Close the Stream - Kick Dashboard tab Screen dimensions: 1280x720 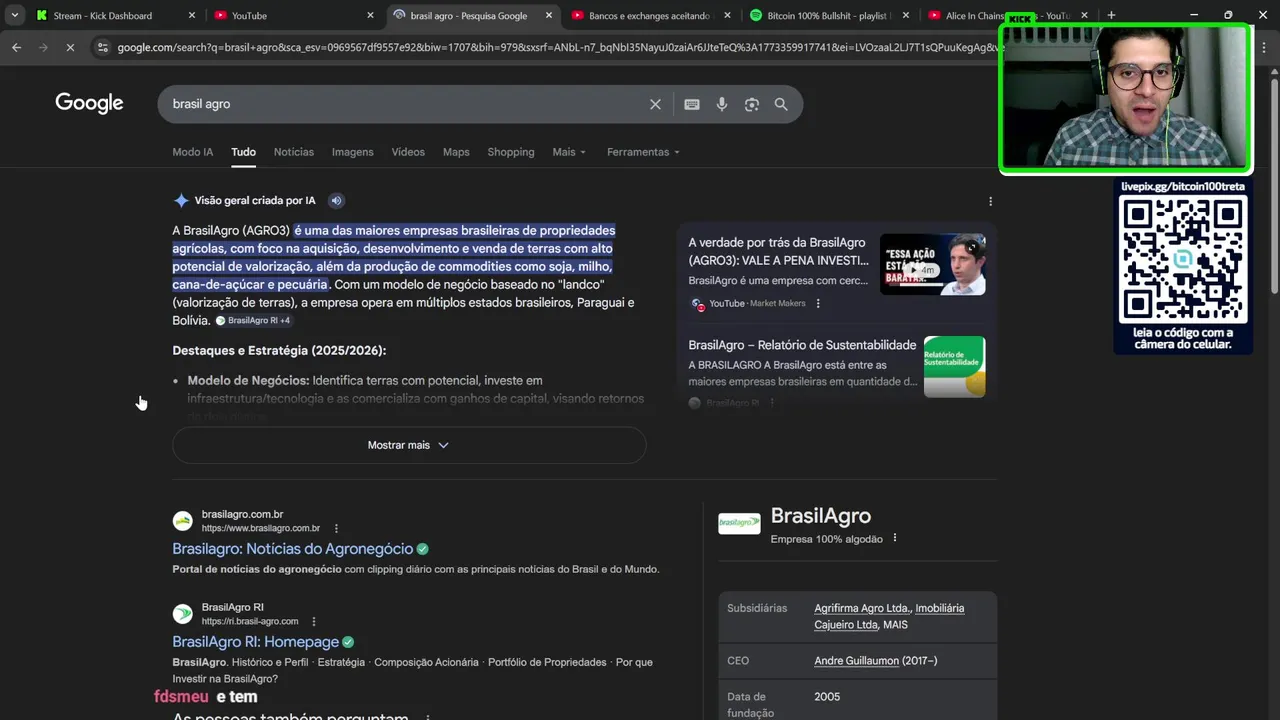tap(191, 16)
